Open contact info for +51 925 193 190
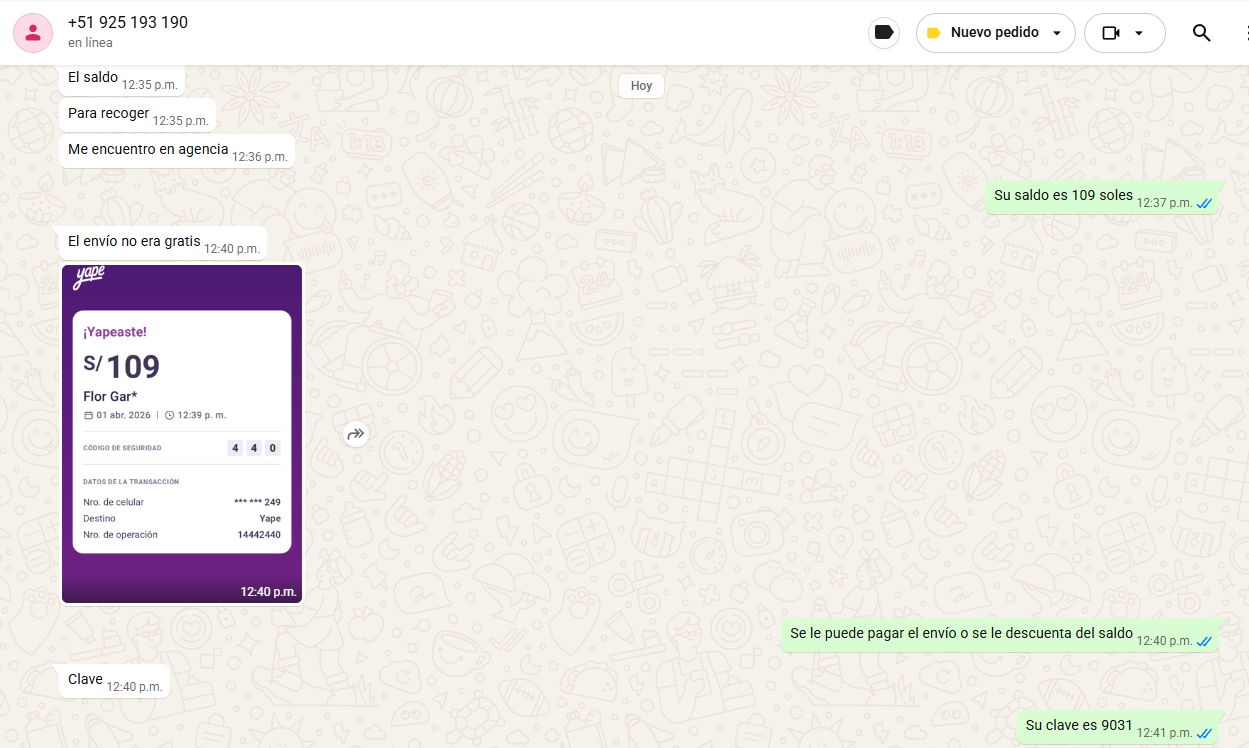 [128, 23]
